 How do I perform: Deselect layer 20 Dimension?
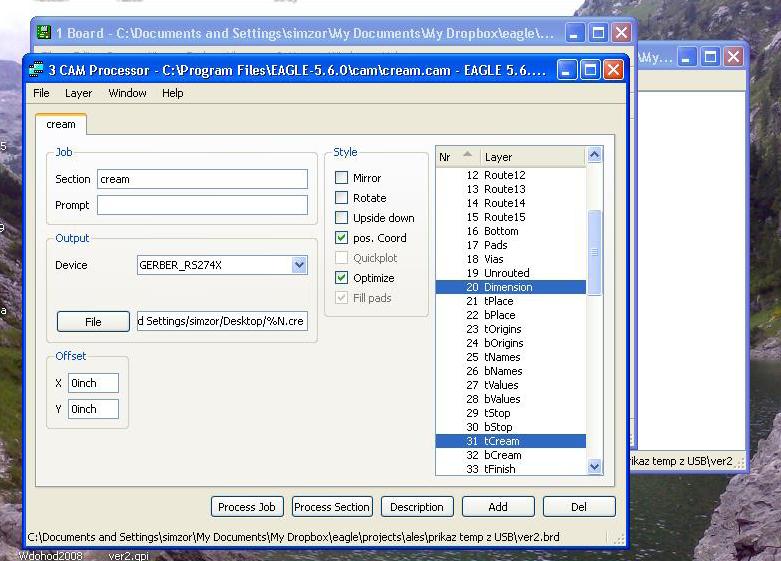(x=511, y=287)
